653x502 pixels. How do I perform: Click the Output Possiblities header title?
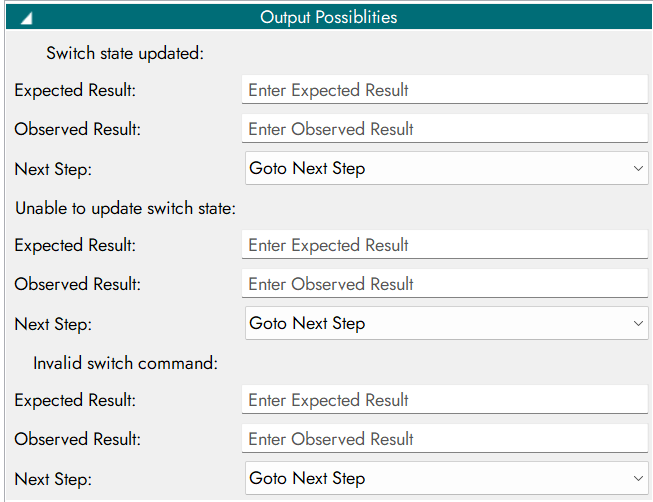(328, 17)
